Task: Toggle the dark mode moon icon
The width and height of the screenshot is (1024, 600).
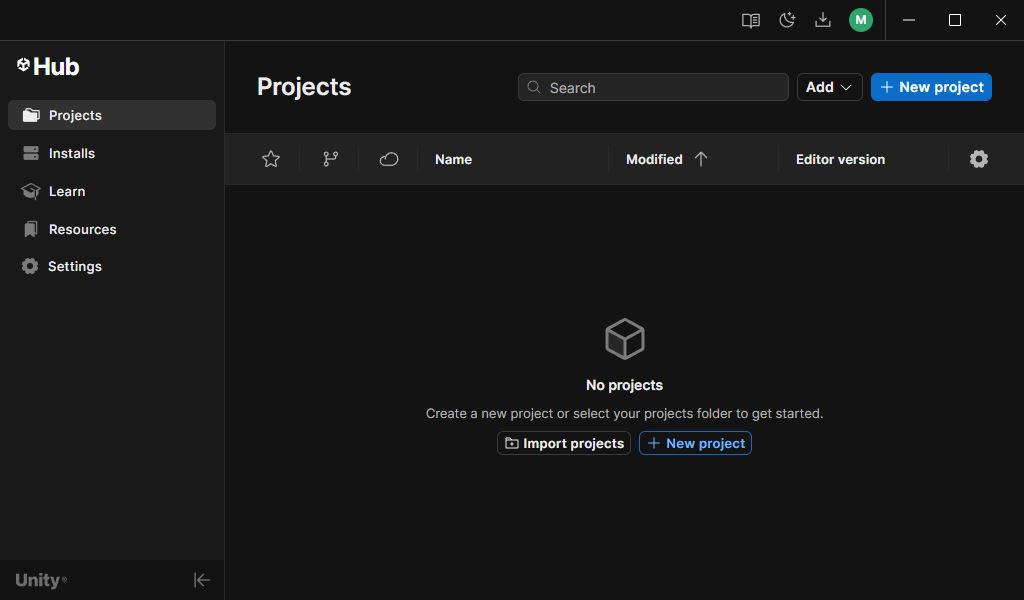Action: pos(787,20)
